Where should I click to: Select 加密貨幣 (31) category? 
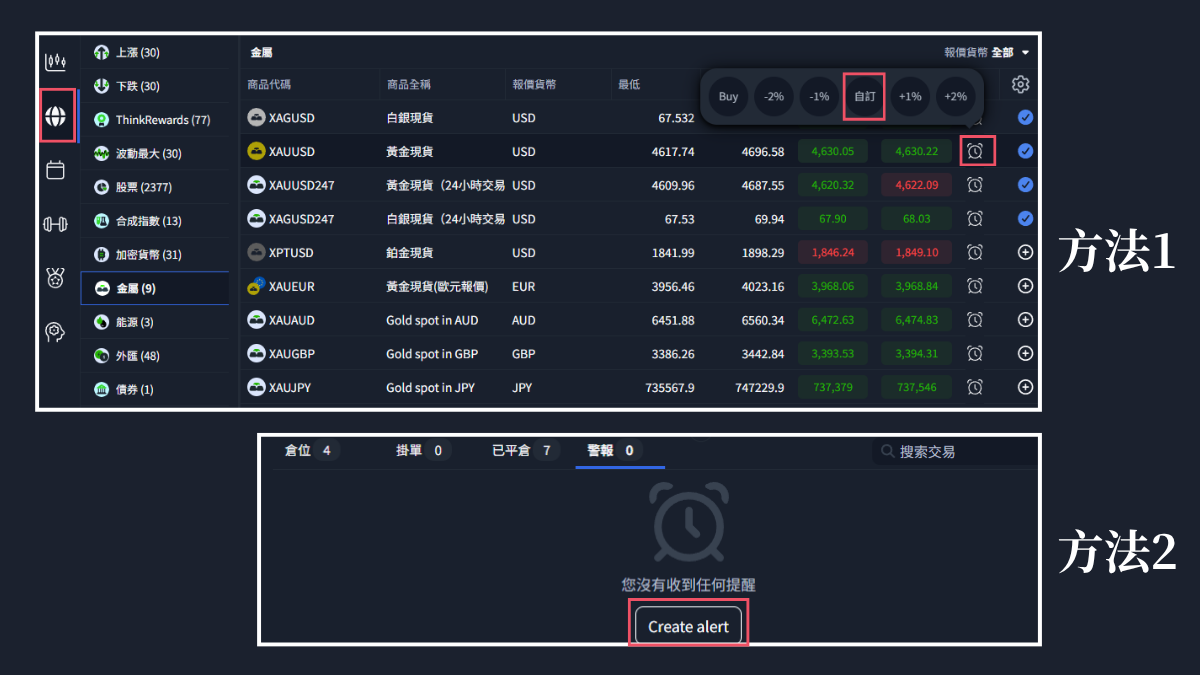click(155, 255)
